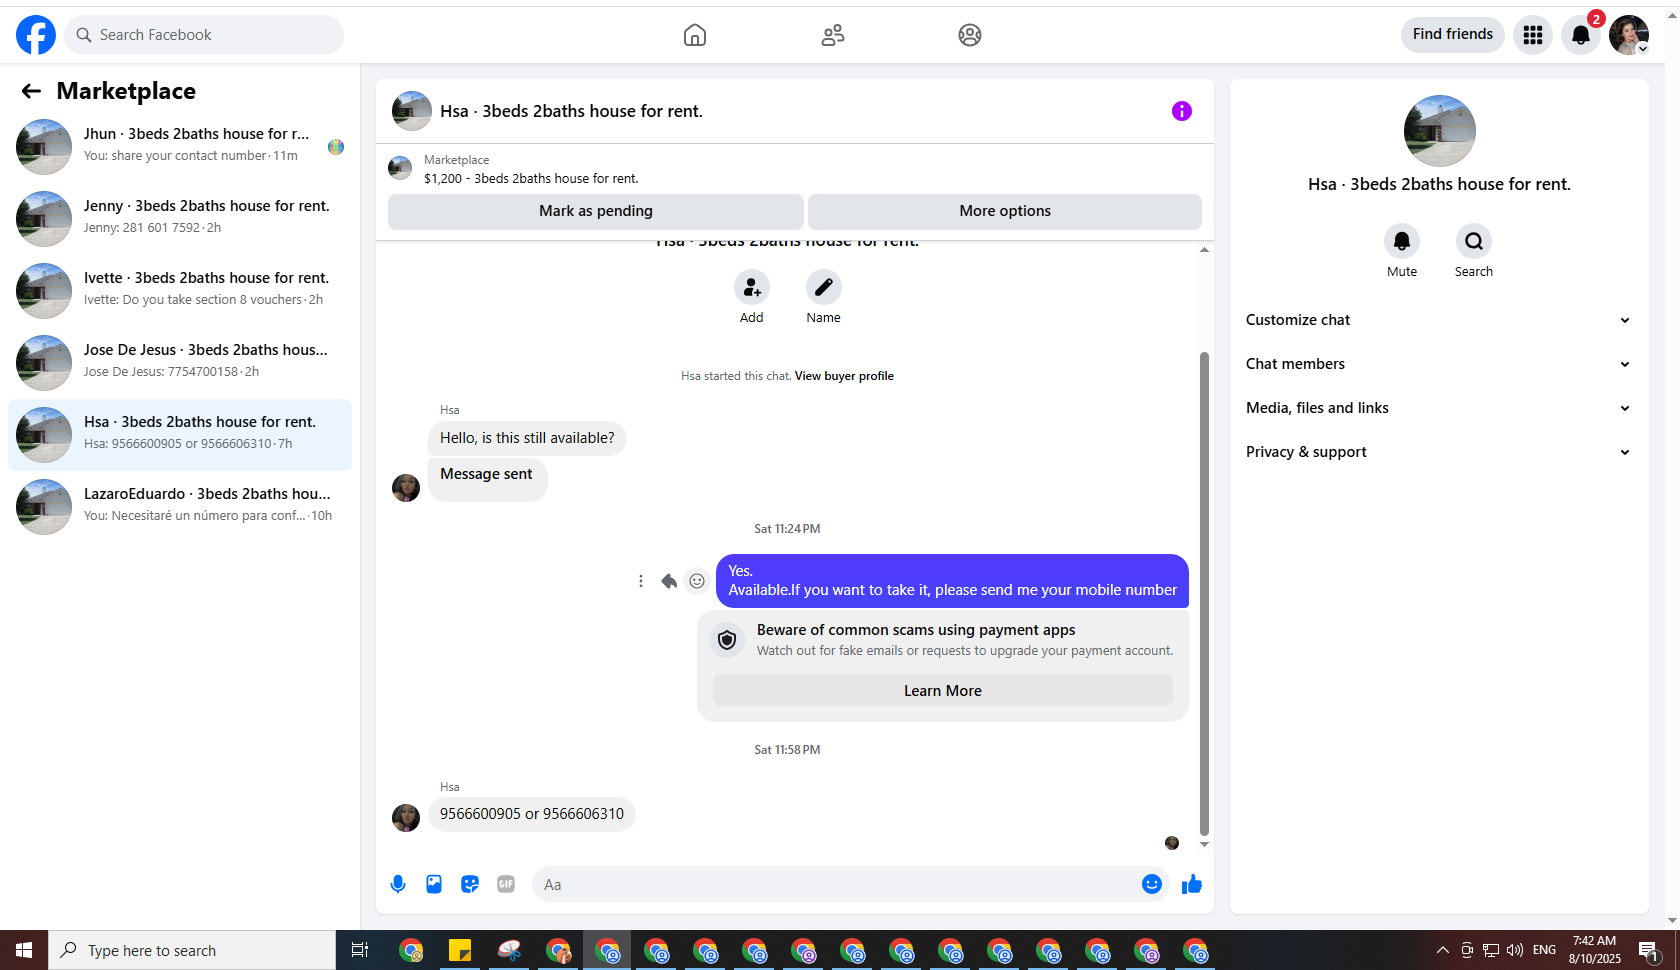
Task: React to the Yes Available message
Action: pyautogui.click(x=697, y=581)
